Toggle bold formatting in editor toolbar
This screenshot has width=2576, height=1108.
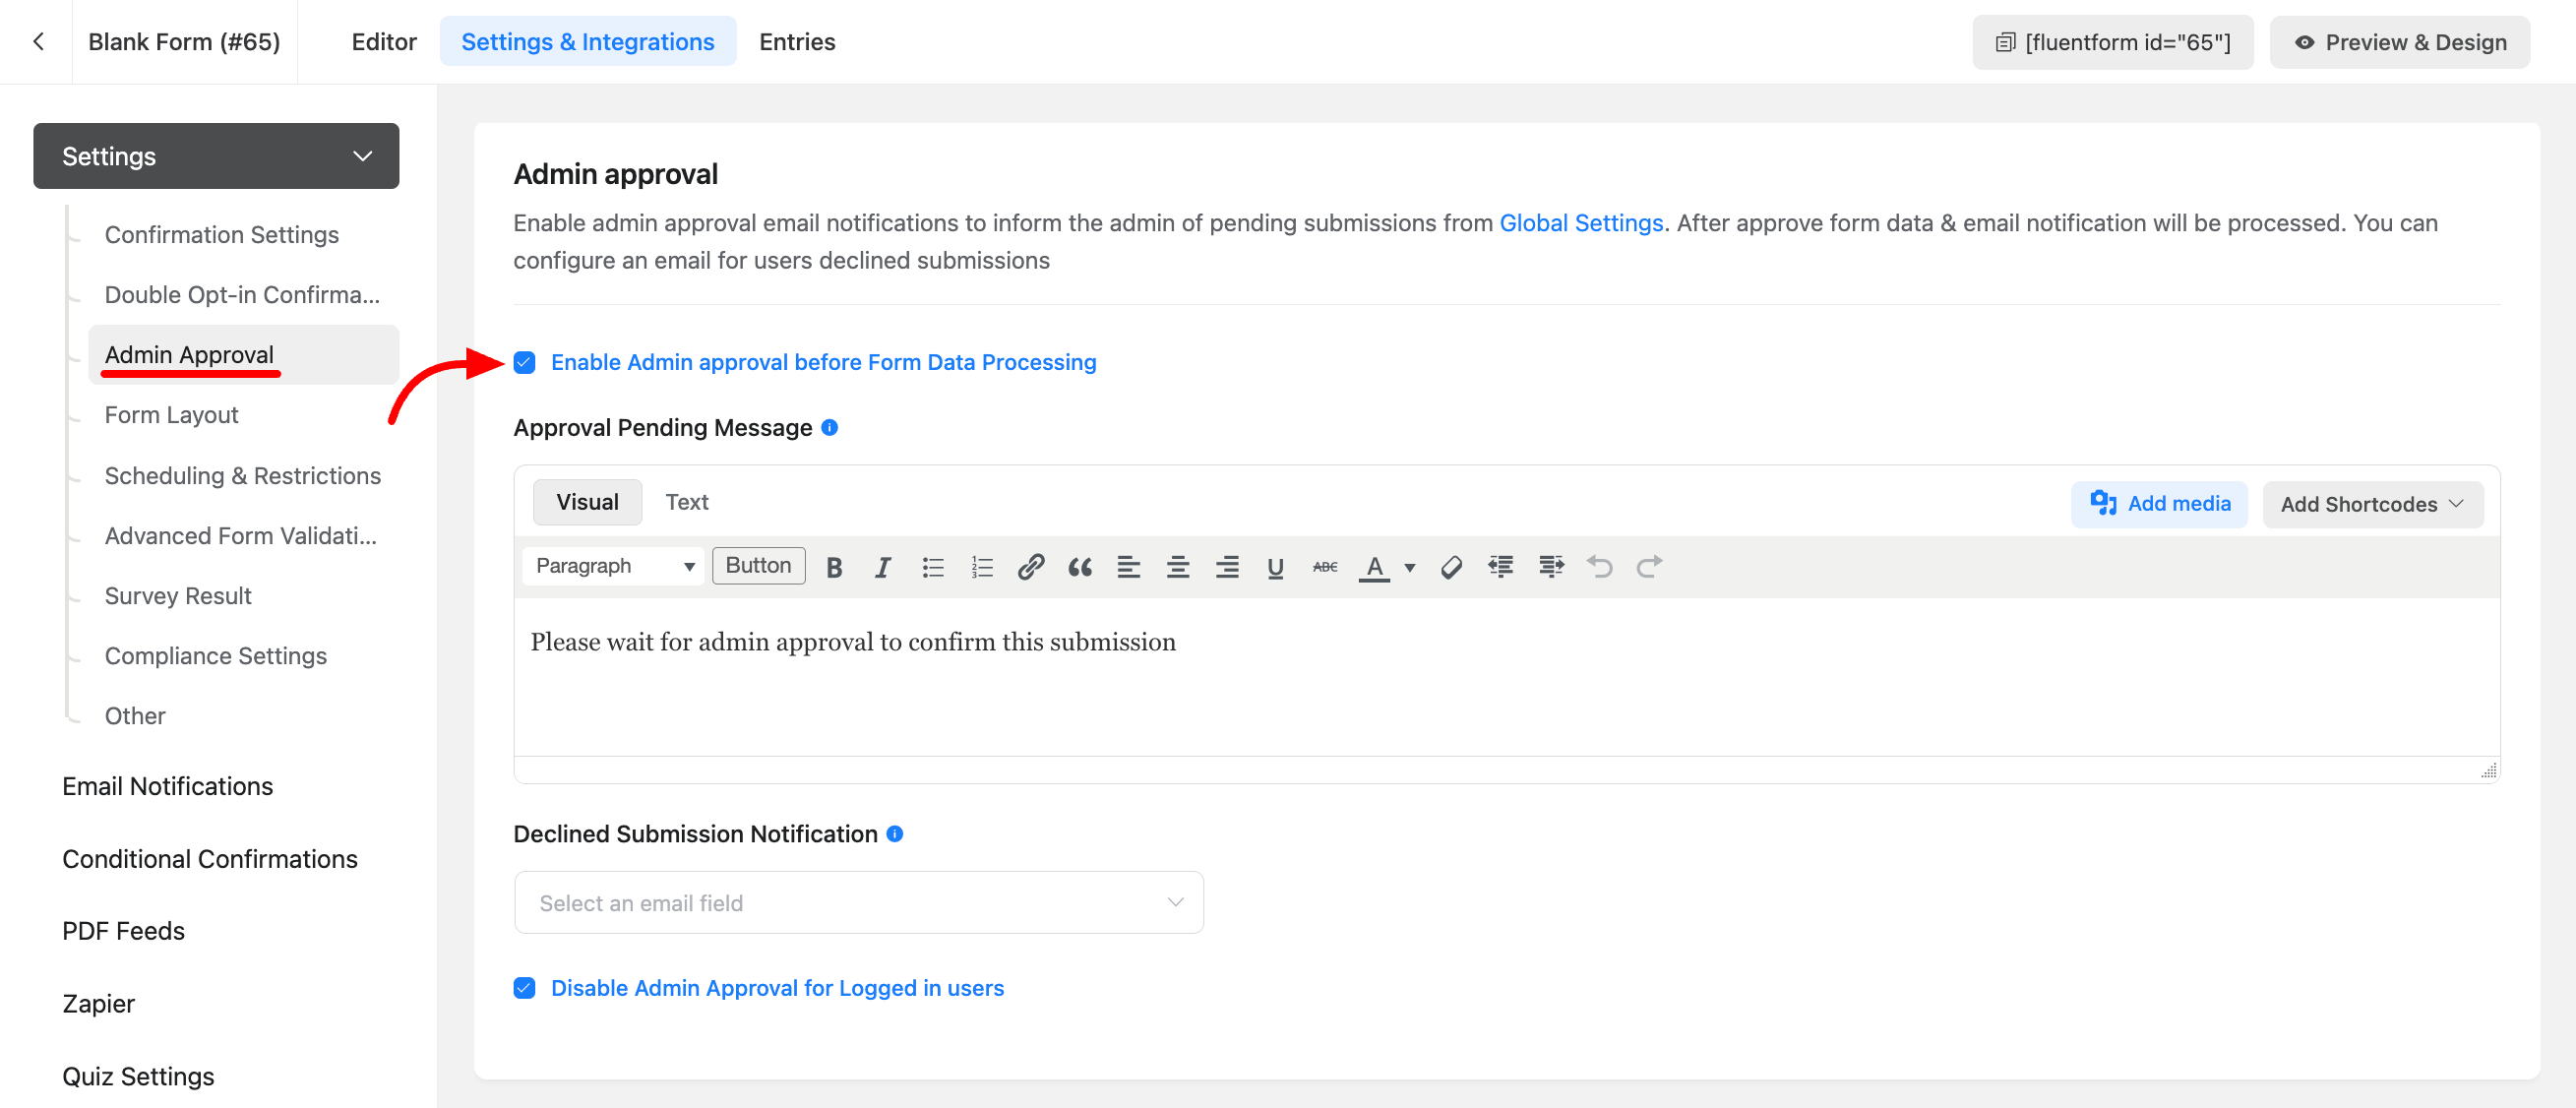click(x=834, y=567)
